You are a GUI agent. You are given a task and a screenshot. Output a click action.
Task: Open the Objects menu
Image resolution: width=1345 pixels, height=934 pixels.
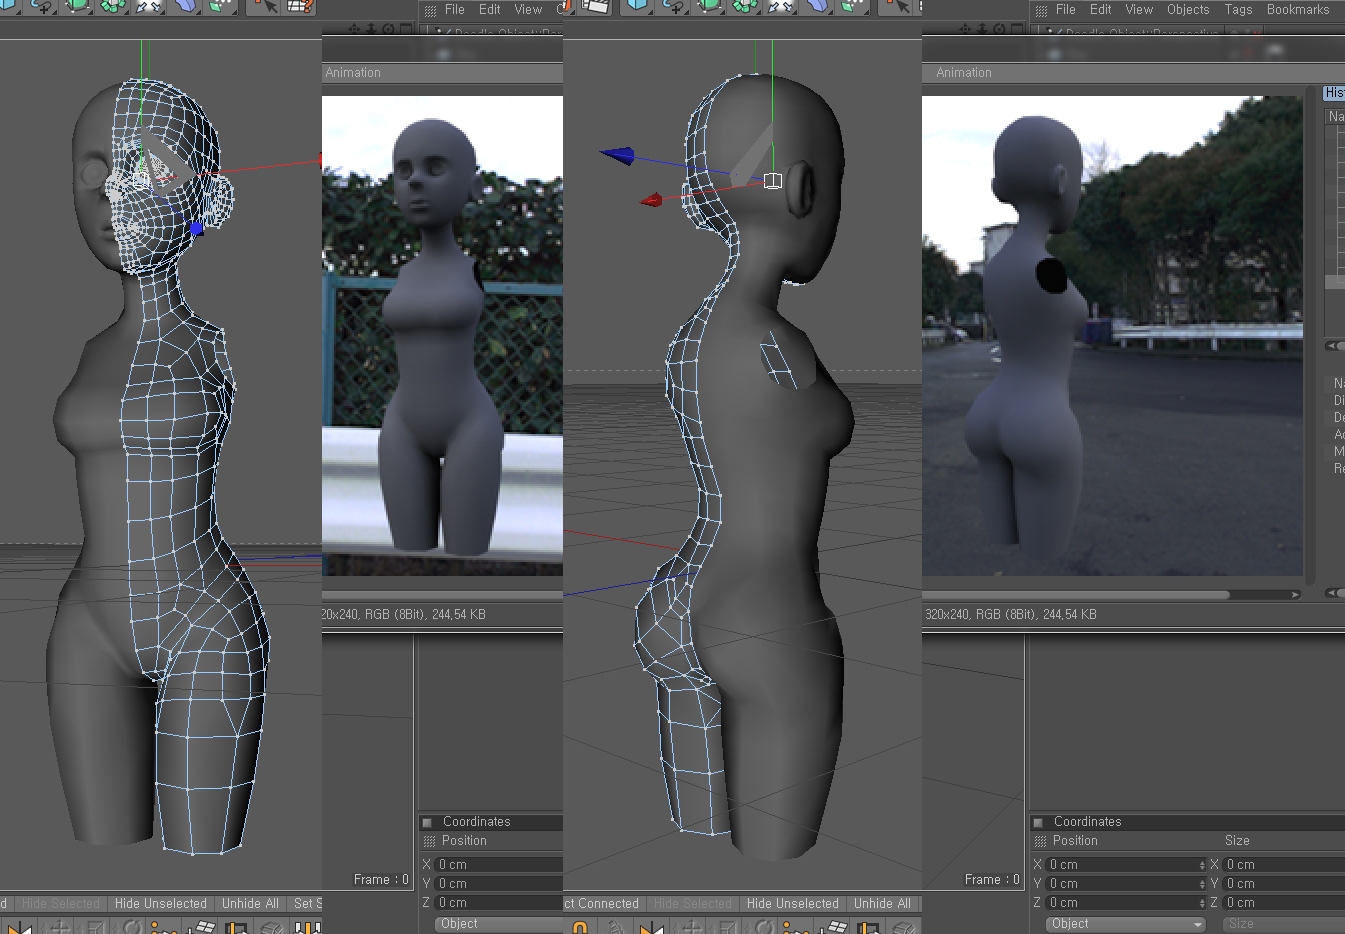[1187, 9]
